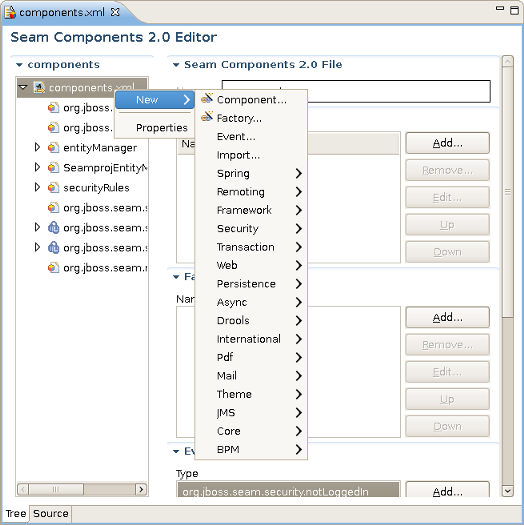Image resolution: width=524 pixels, height=525 pixels.
Task: Click the tree panel scroll left arrow
Action: point(23,490)
